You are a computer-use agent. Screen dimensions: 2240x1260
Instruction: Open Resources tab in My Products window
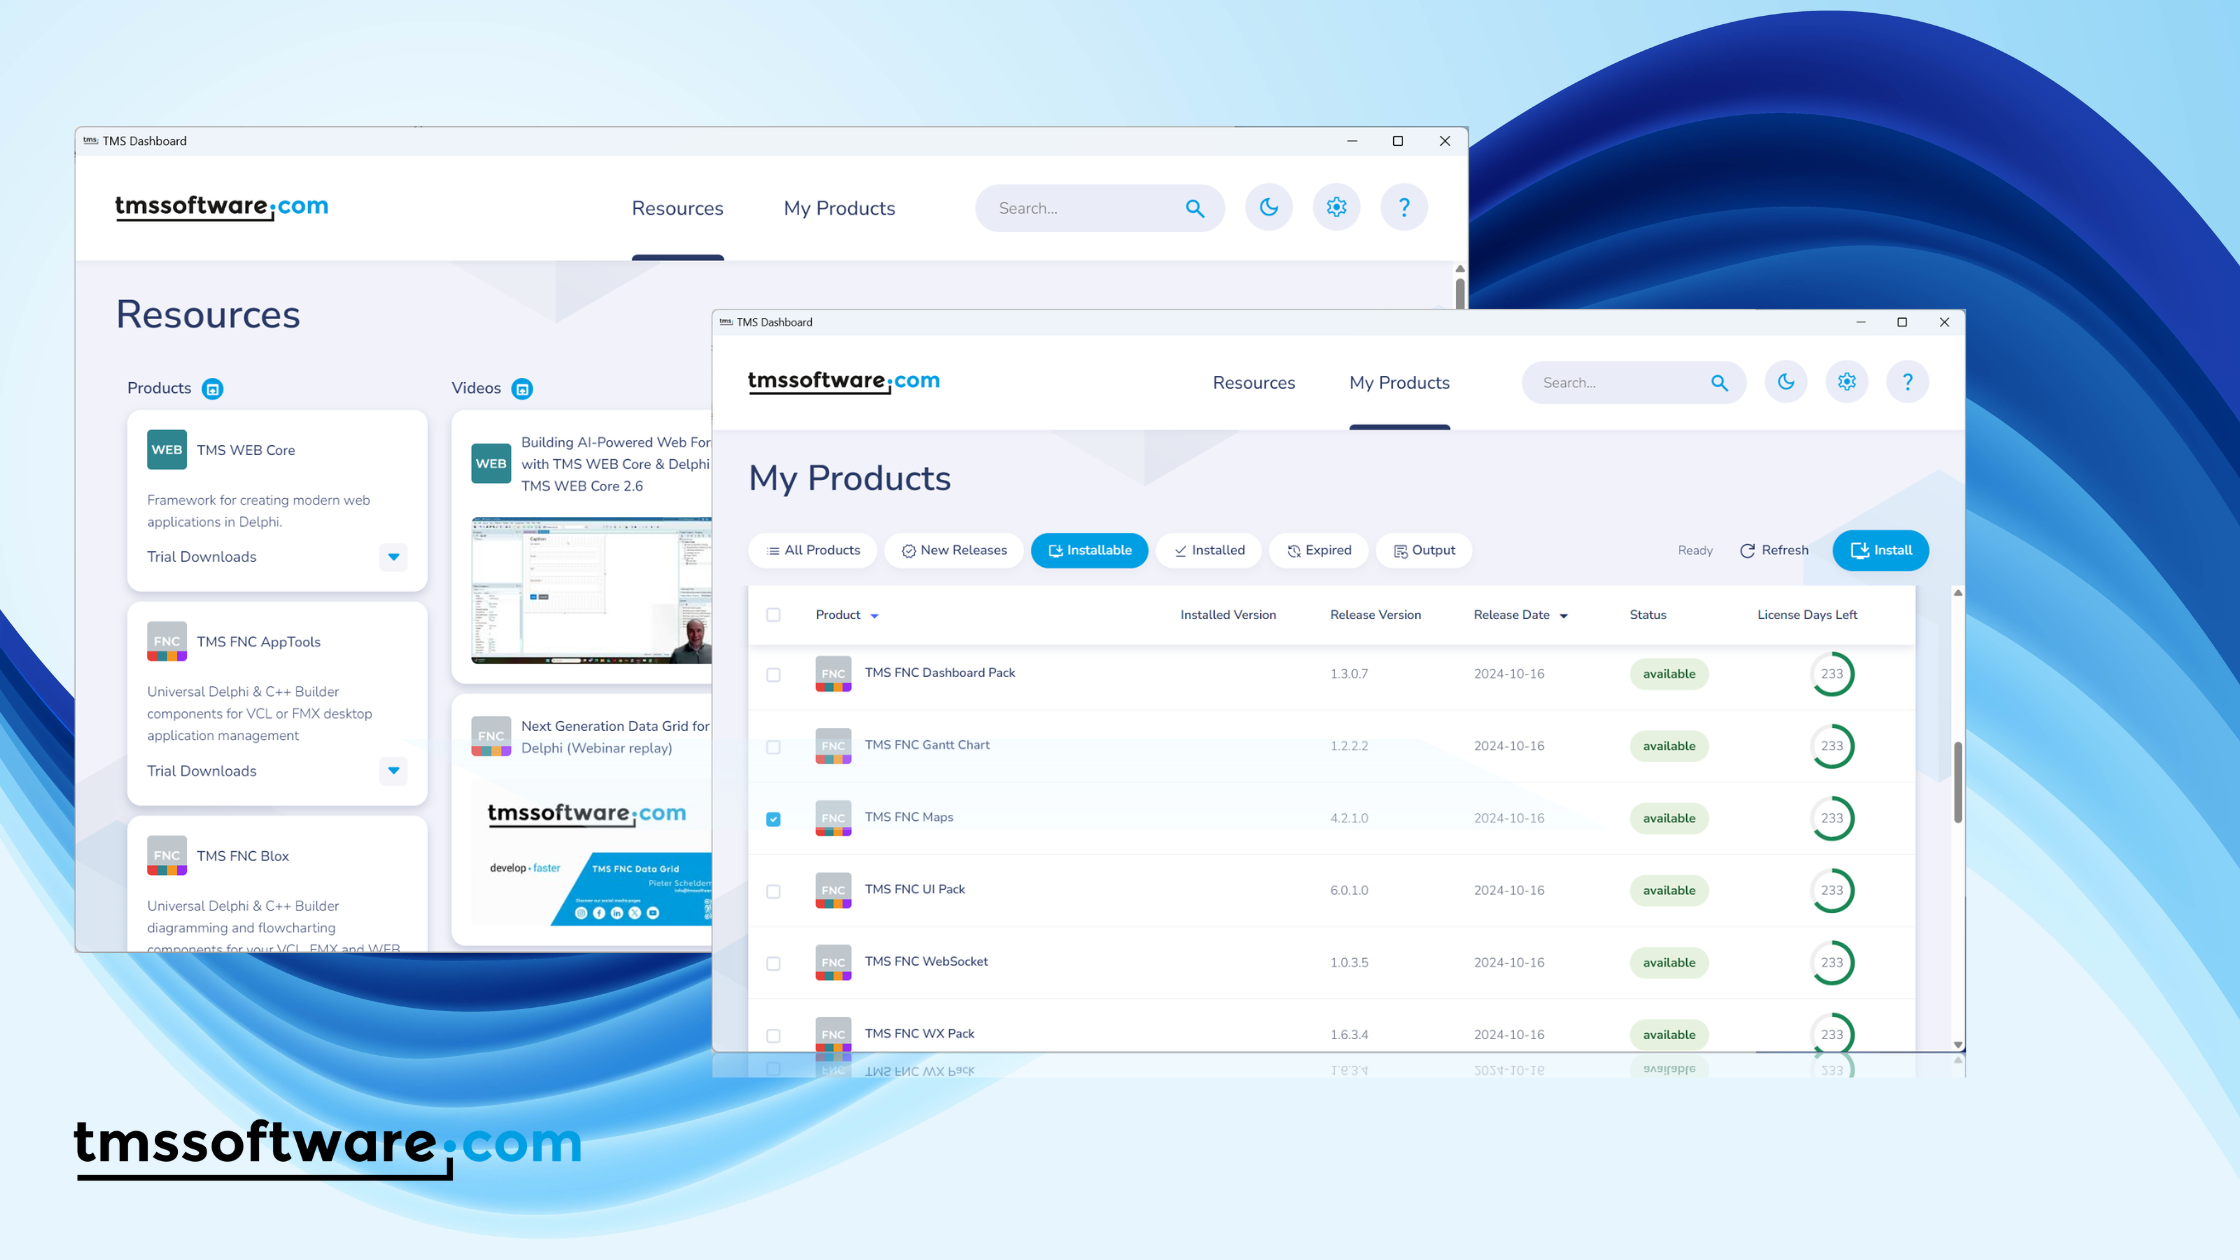[x=1253, y=383]
